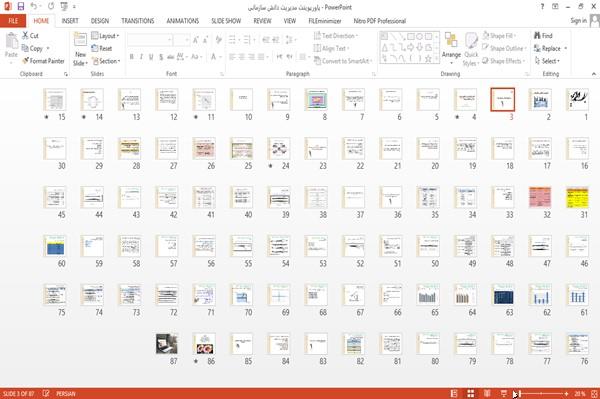Click the New Slide icon
Viewport: 600px width, 399px height.
click(x=80, y=40)
